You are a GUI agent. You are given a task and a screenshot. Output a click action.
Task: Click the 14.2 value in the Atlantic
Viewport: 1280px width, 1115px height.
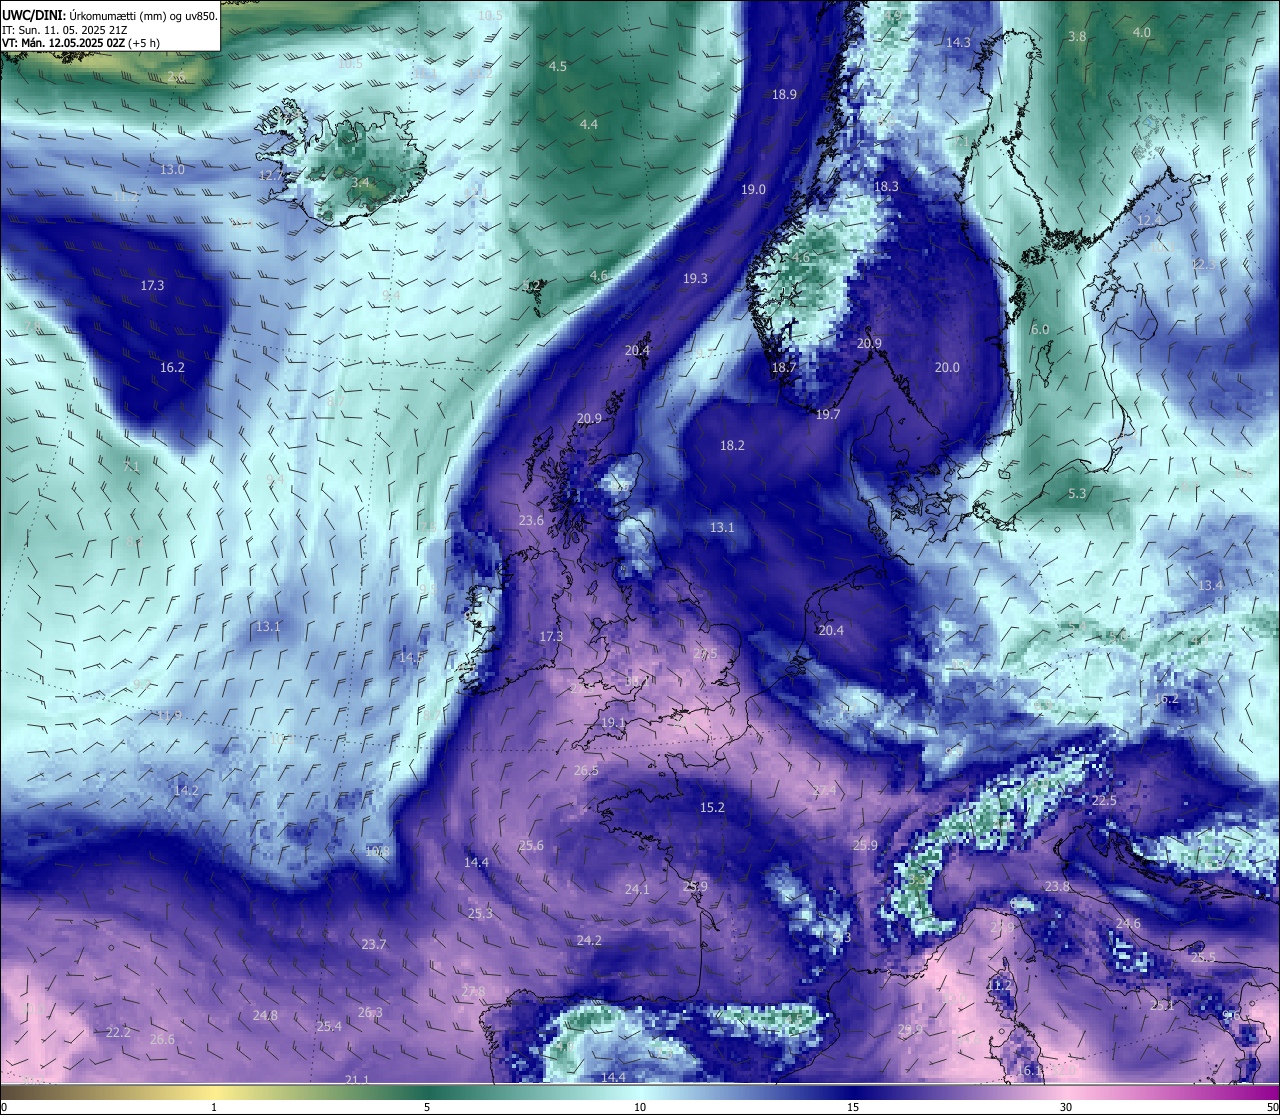pyautogui.click(x=186, y=791)
